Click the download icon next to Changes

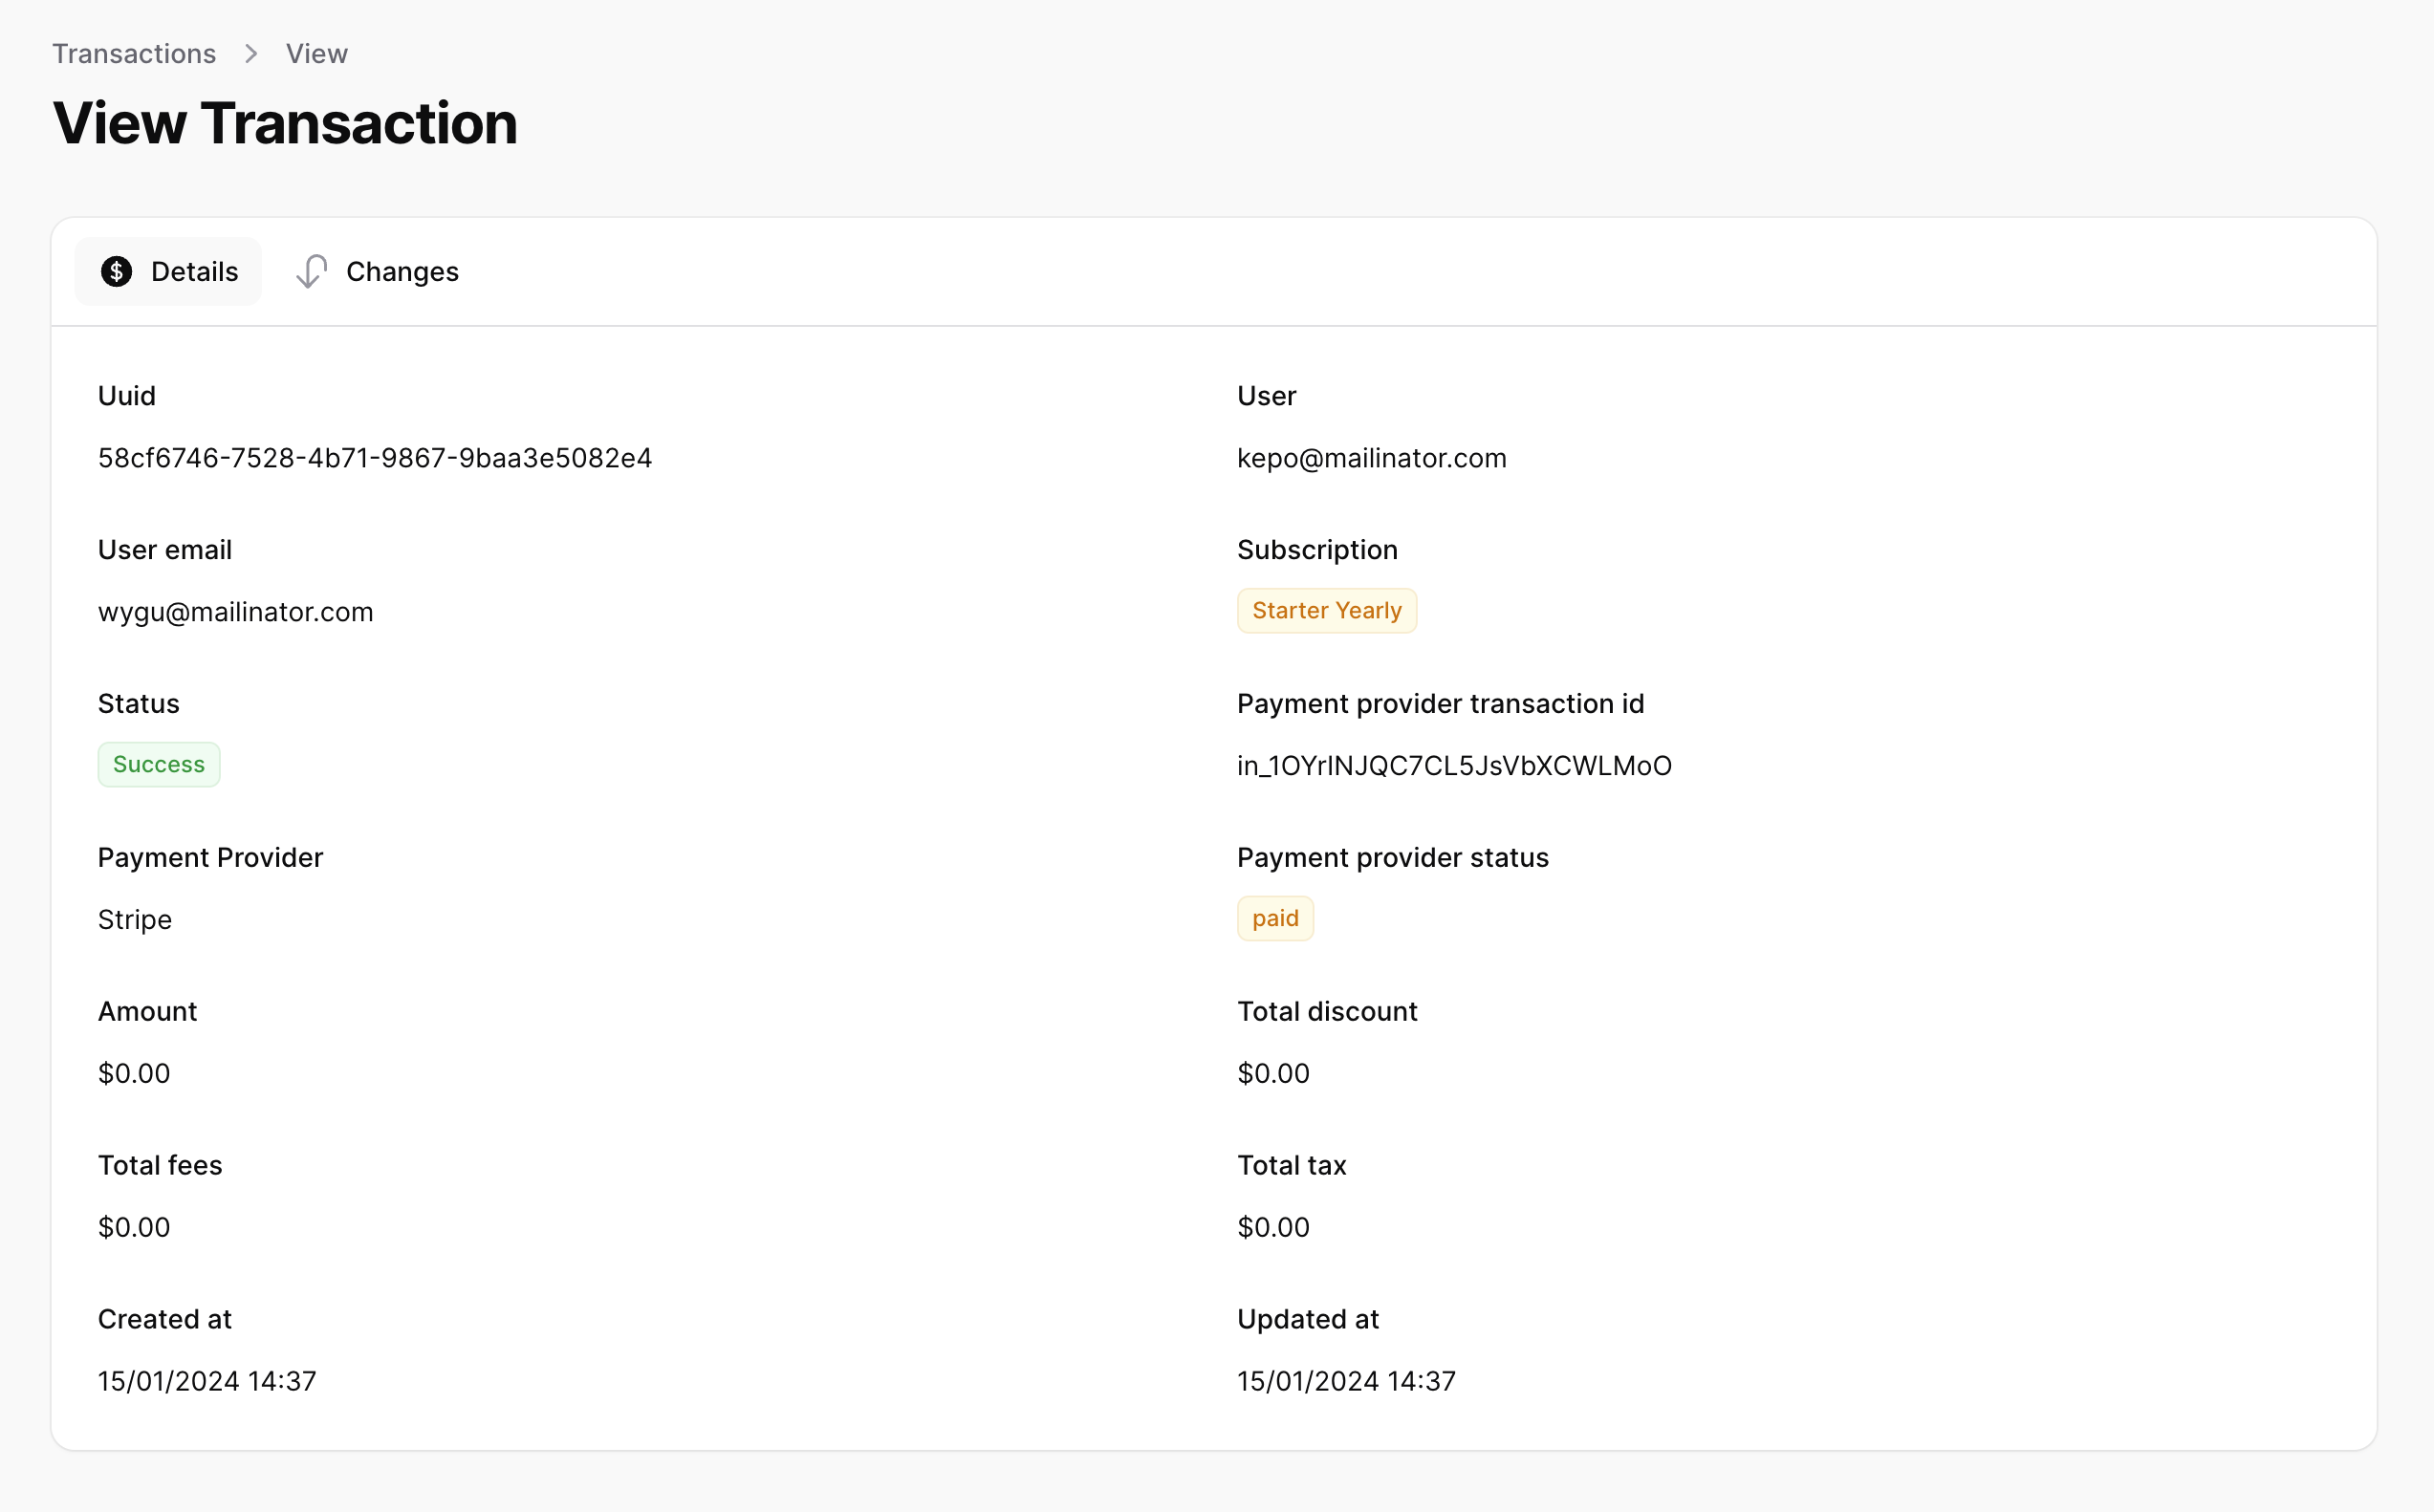pyautogui.click(x=314, y=270)
